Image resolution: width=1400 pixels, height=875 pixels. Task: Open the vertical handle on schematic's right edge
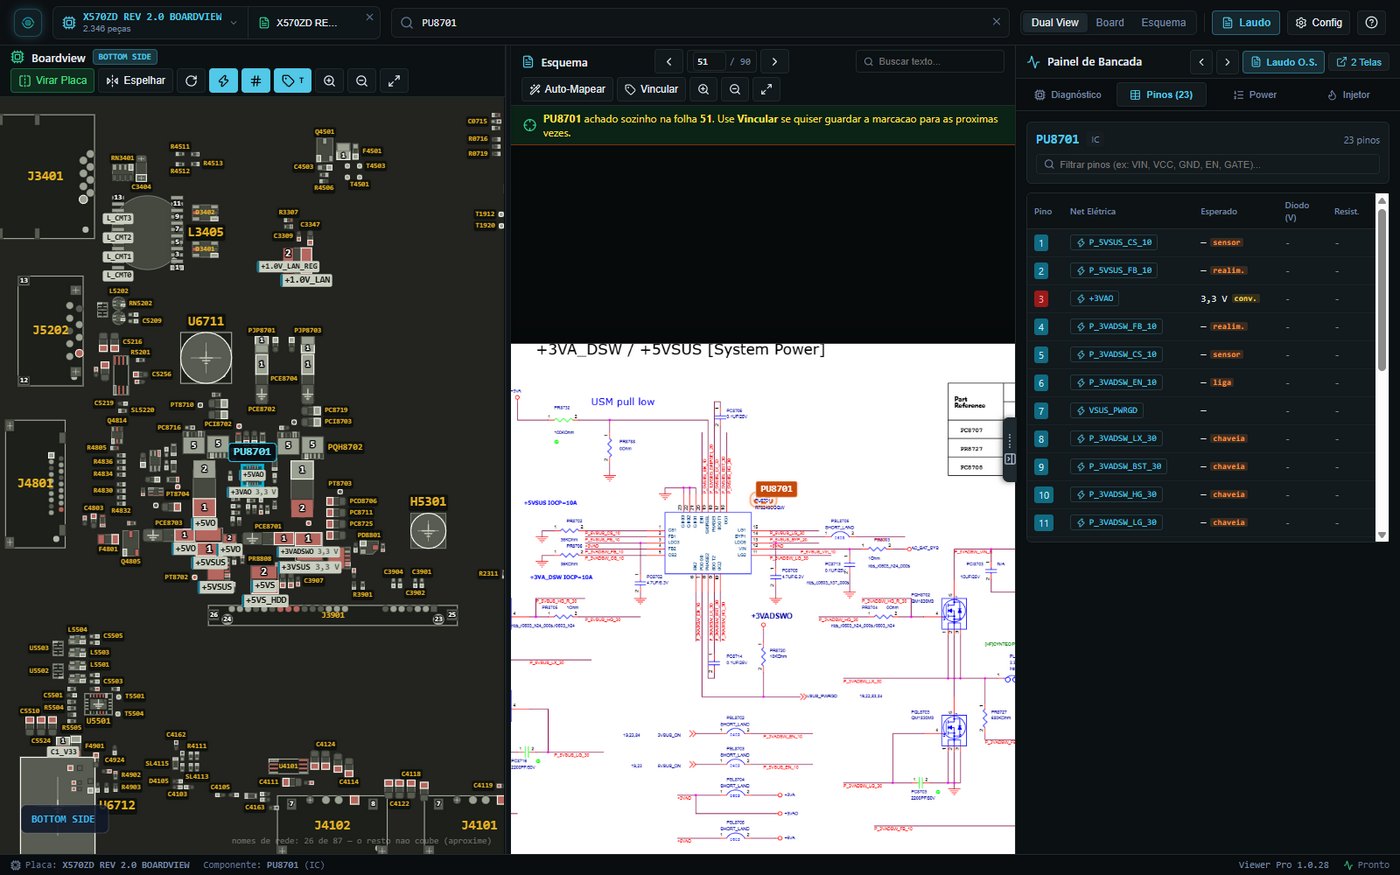coord(1009,450)
